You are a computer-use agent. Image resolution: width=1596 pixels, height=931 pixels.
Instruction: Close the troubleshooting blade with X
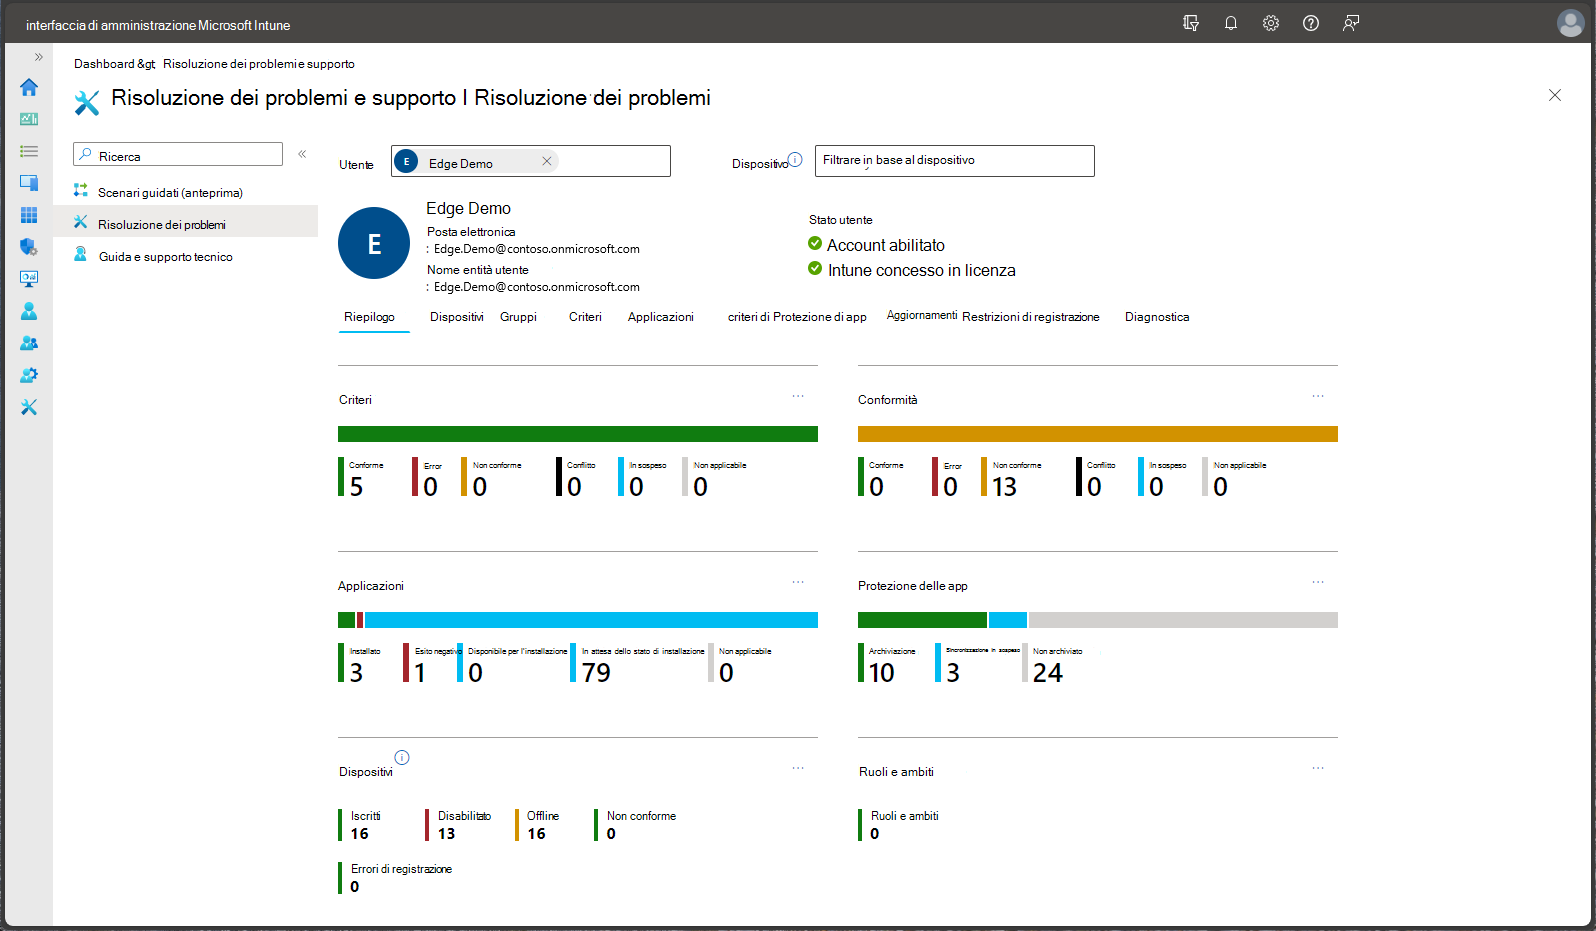(x=1555, y=95)
